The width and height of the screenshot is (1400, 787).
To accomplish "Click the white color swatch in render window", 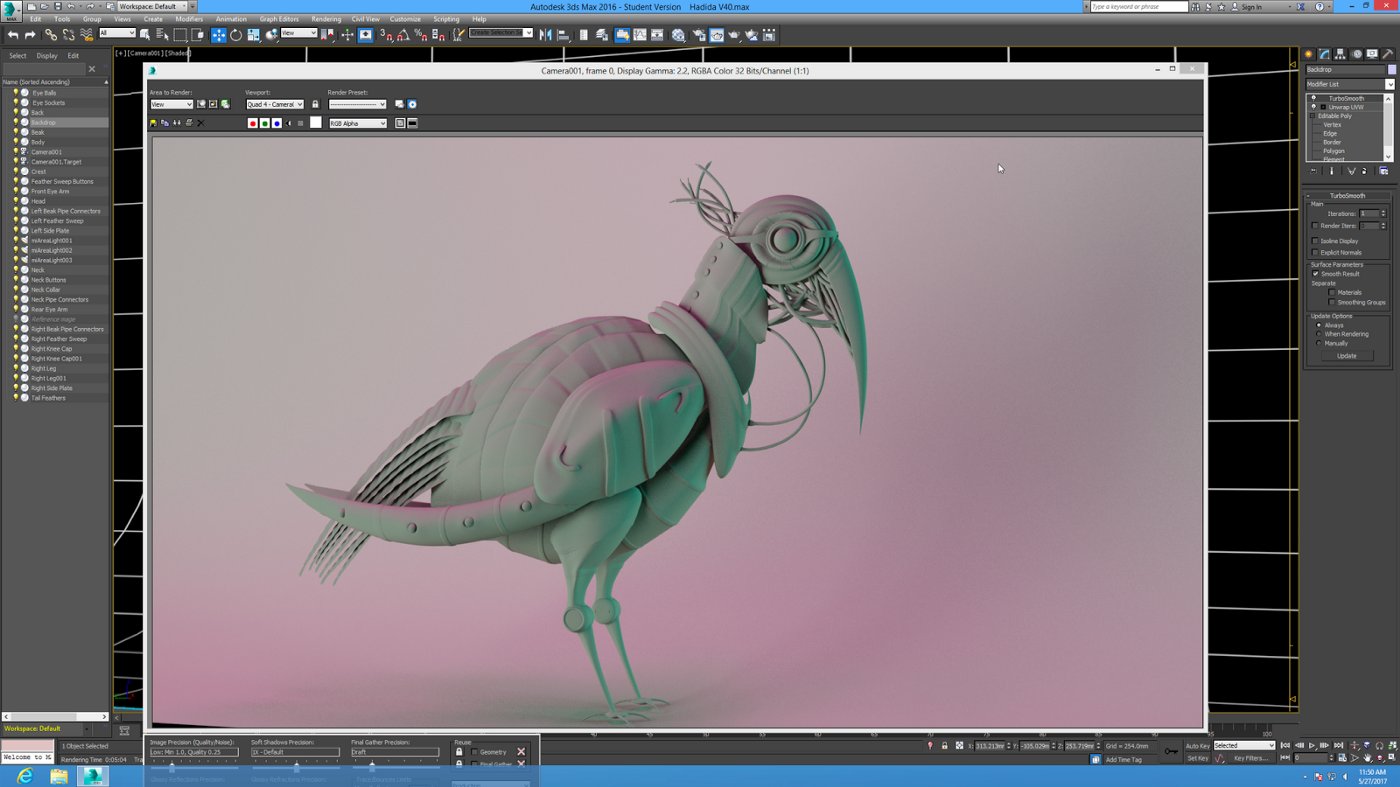I will point(316,122).
